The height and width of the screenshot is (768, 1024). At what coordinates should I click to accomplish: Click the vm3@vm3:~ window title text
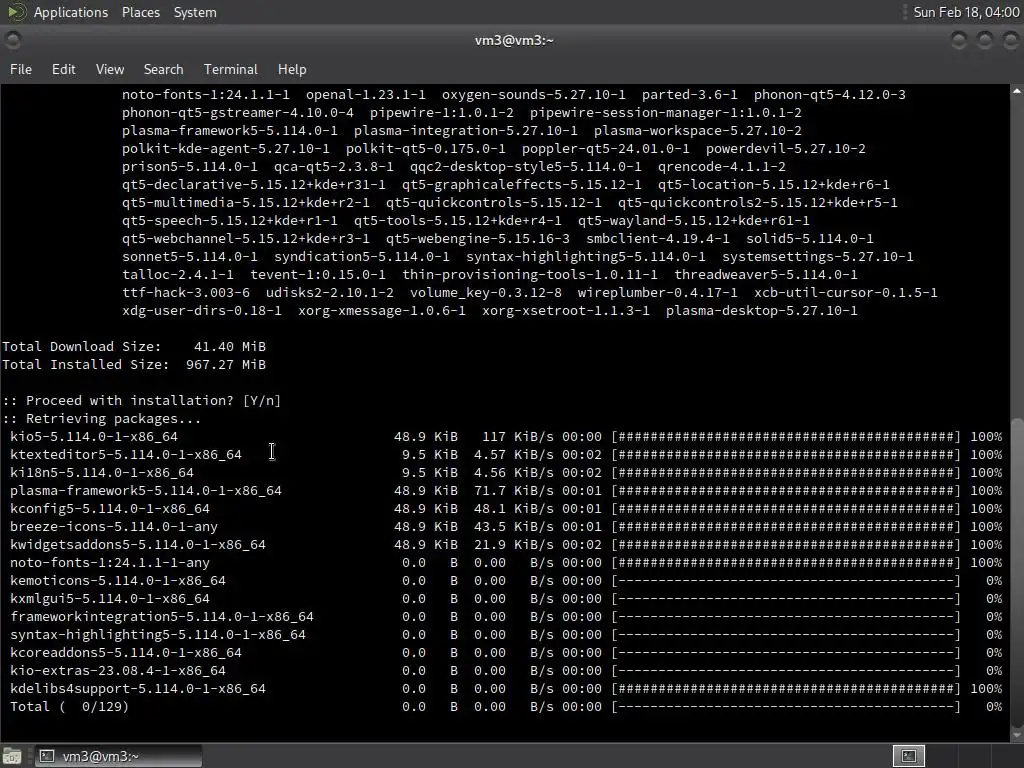coord(514,40)
